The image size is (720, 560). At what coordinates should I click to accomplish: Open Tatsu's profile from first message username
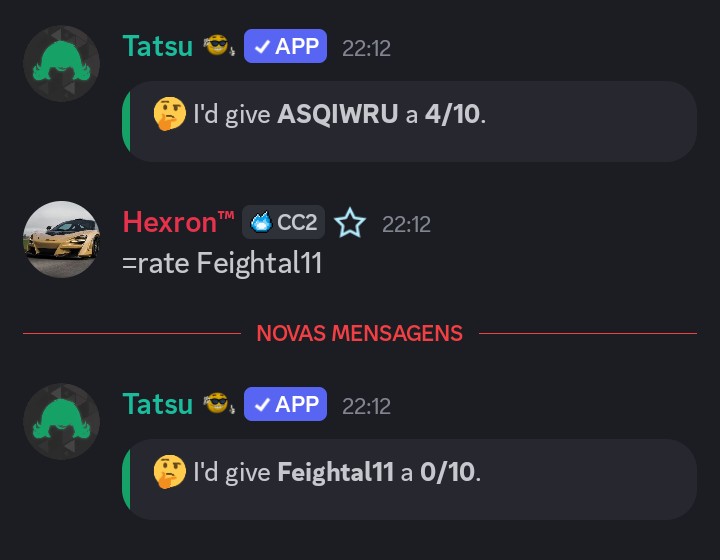(x=157, y=46)
